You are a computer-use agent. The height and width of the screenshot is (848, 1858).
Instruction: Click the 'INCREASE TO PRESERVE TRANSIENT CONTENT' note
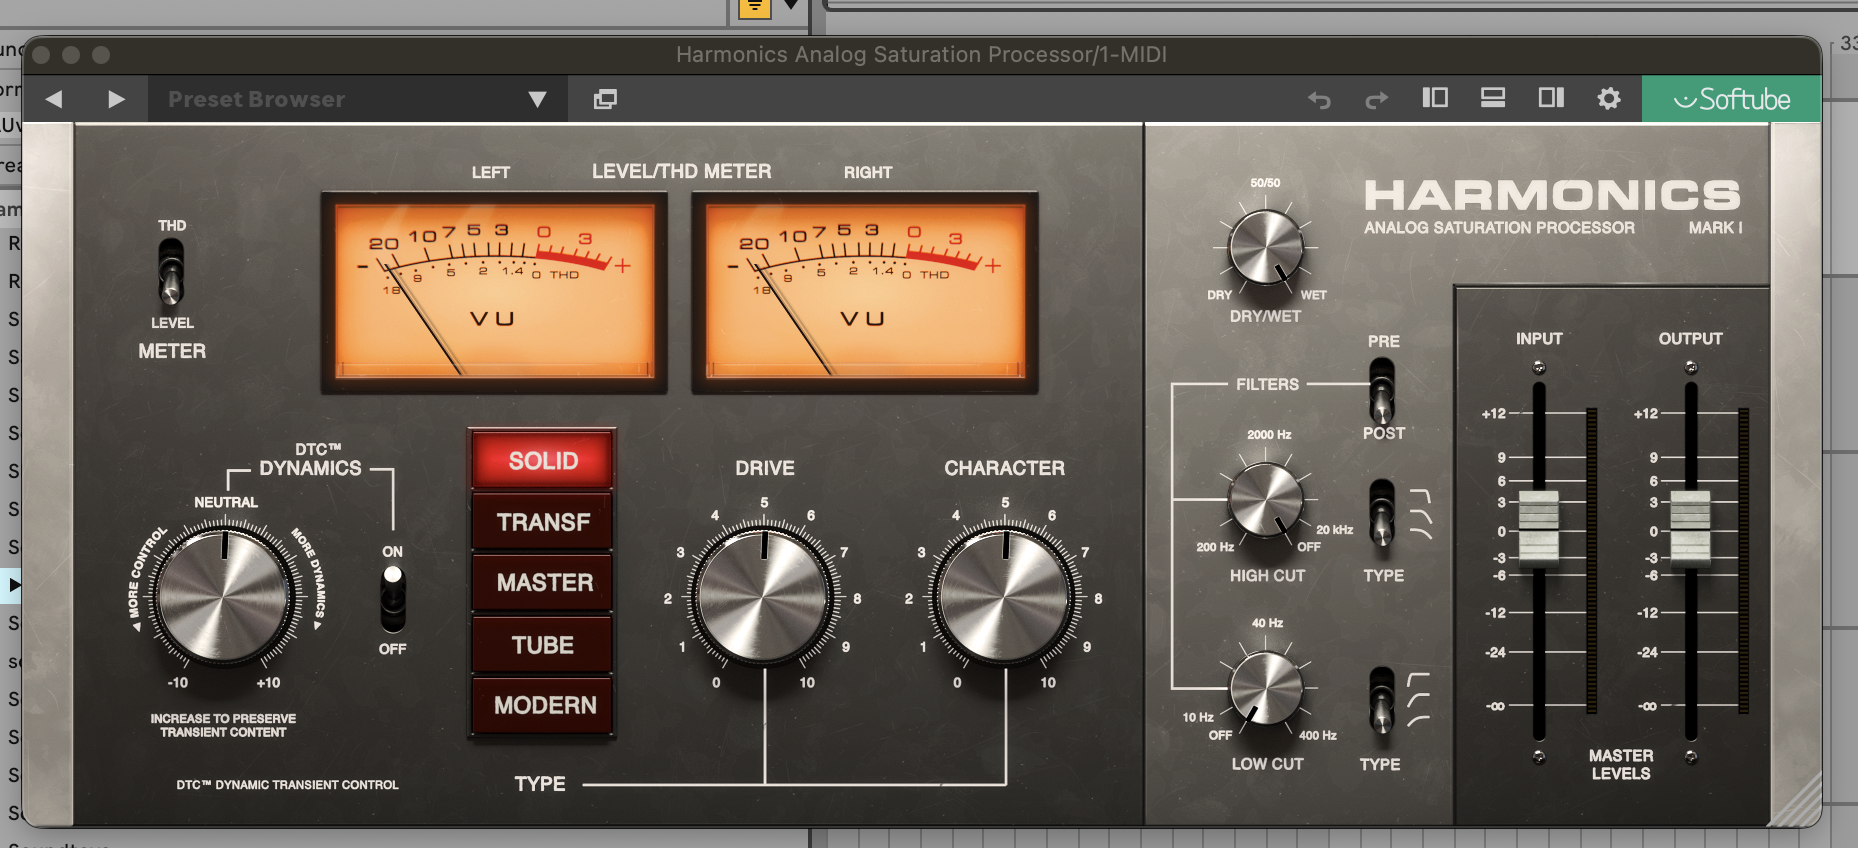pos(223,725)
